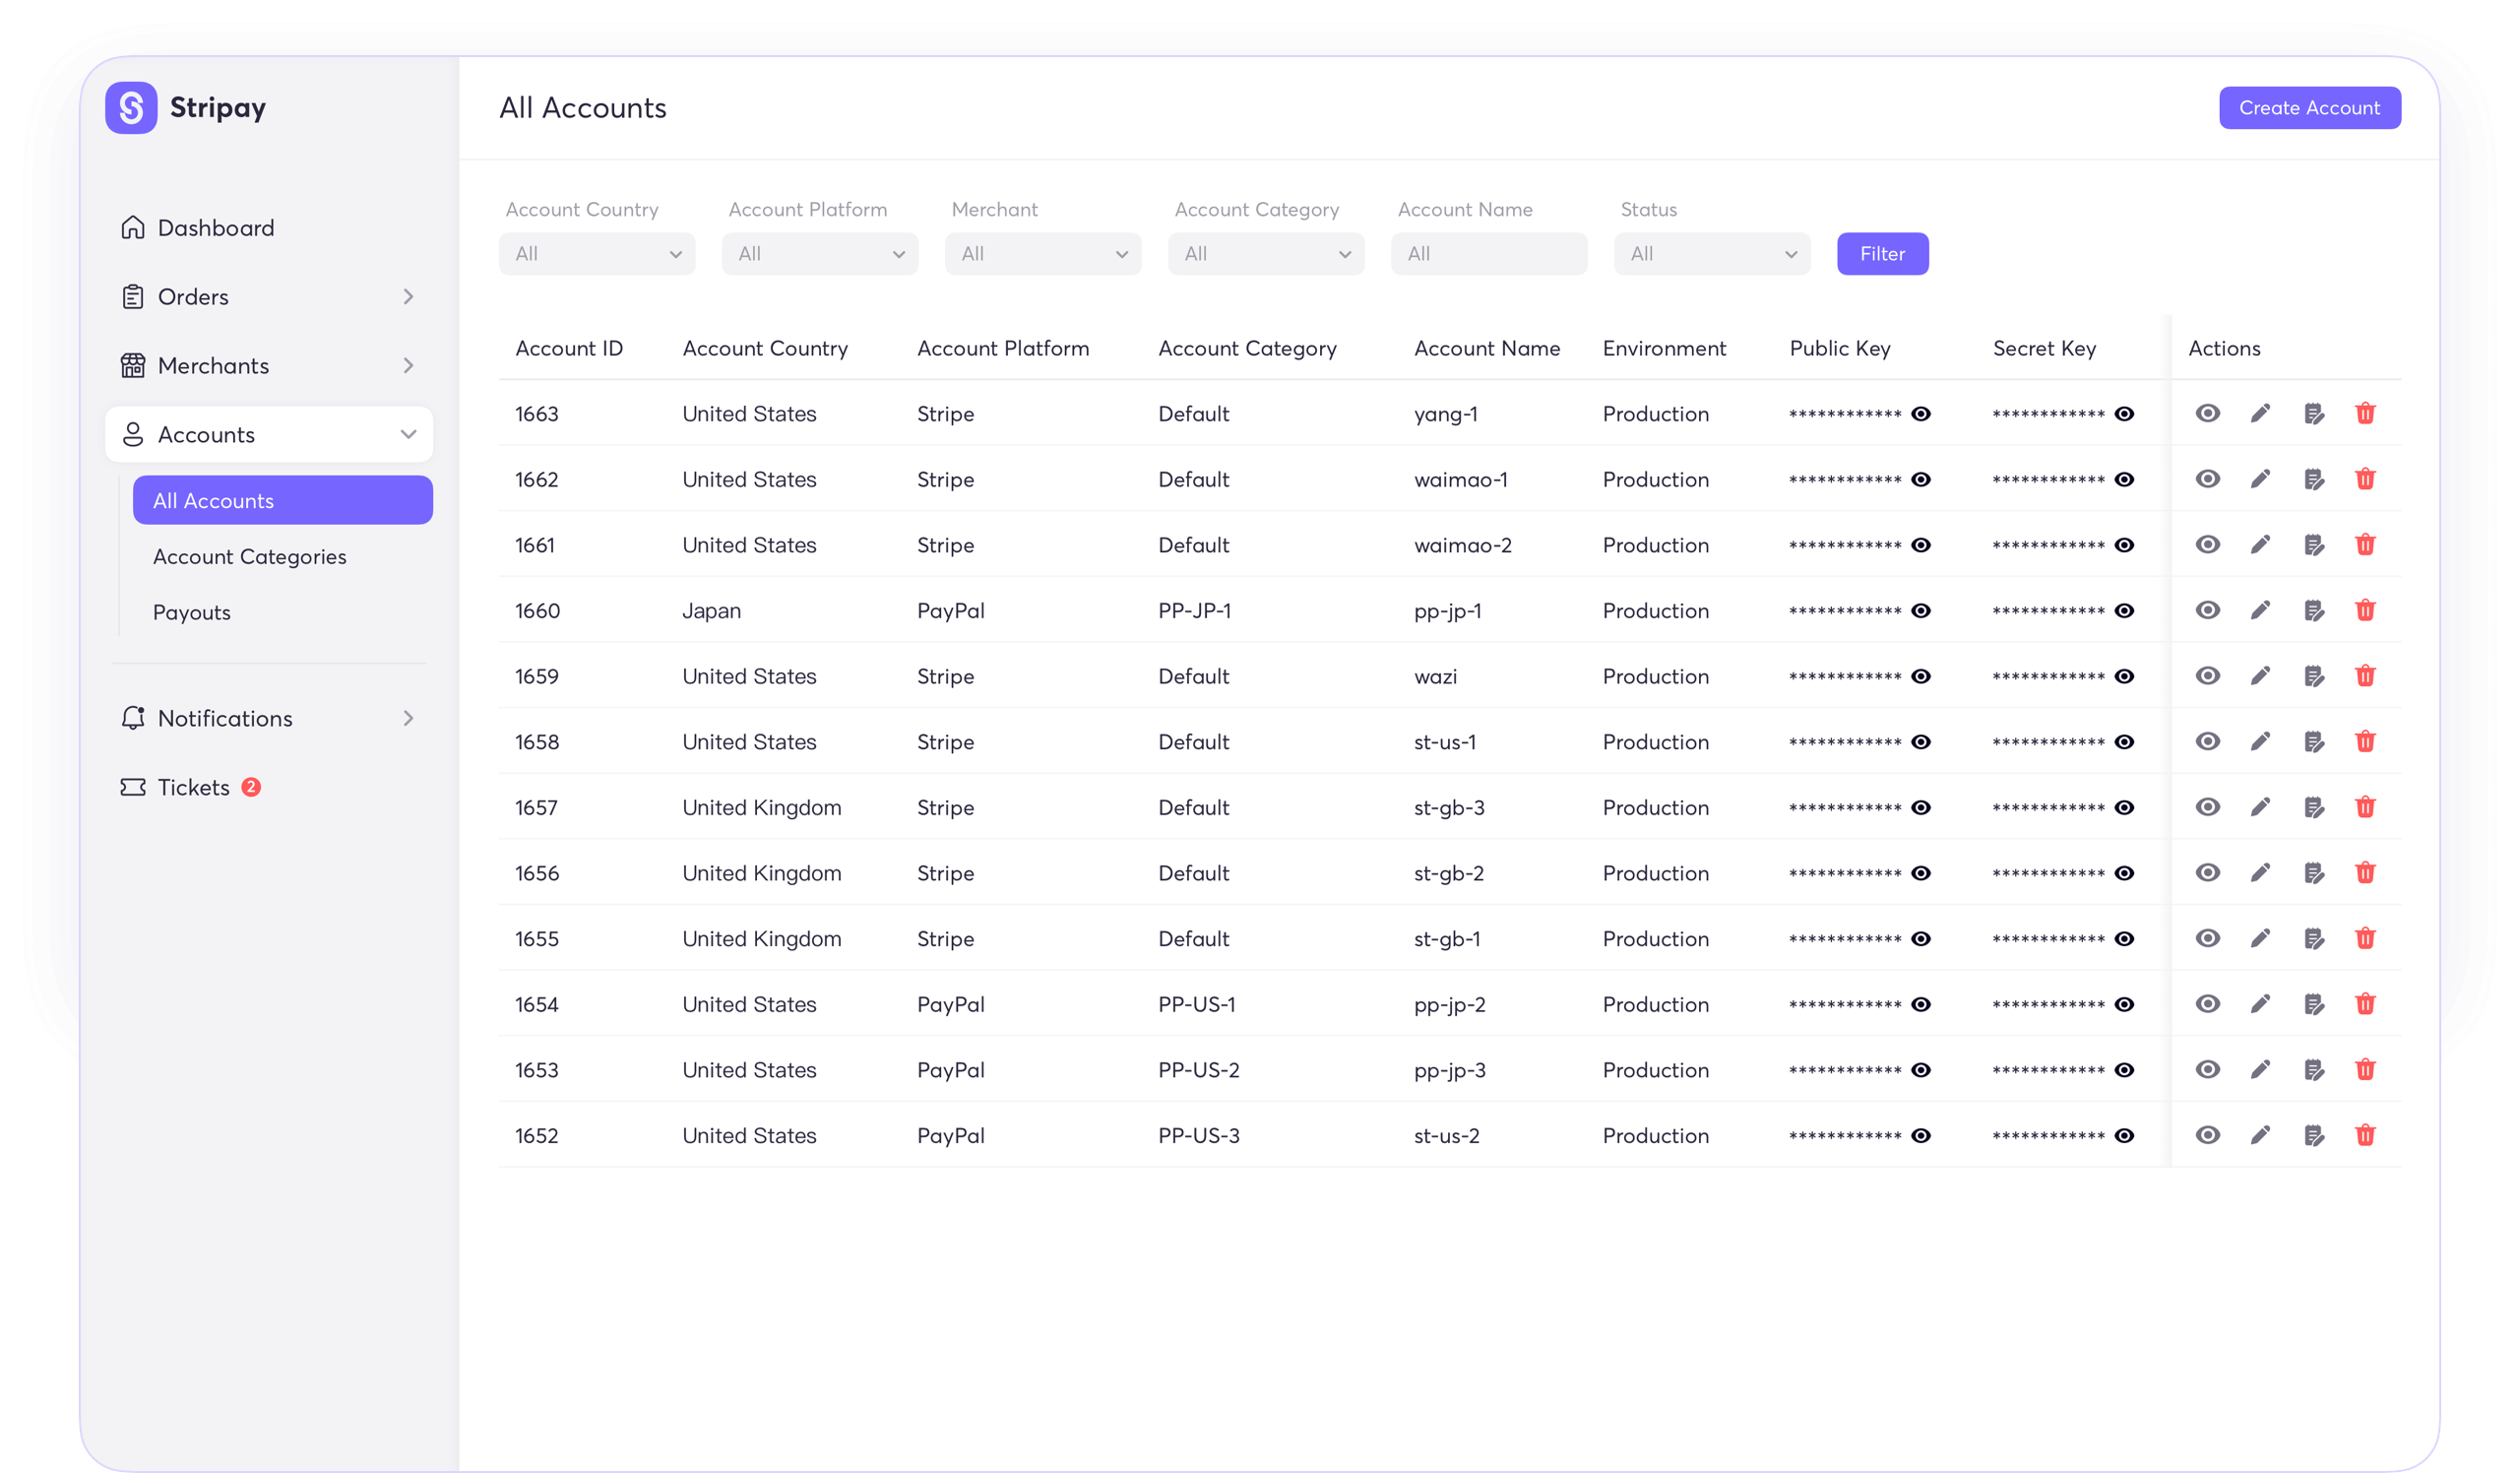The width and height of the screenshot is (2520, 1473).
Task: Show public key of st-gb-3
Action: [x=1921, y=808]
